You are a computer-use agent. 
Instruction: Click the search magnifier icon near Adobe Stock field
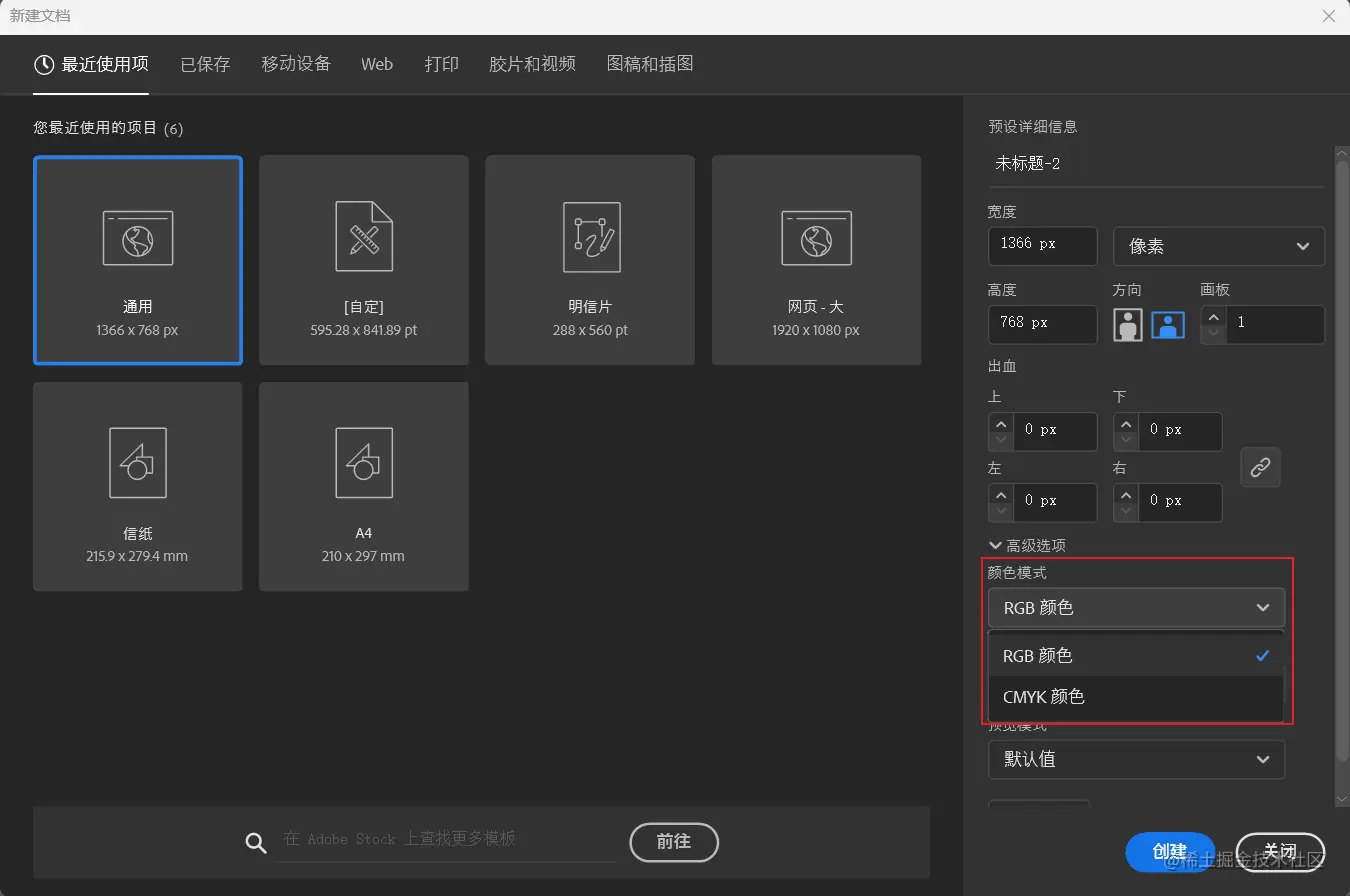click(255, 842)
